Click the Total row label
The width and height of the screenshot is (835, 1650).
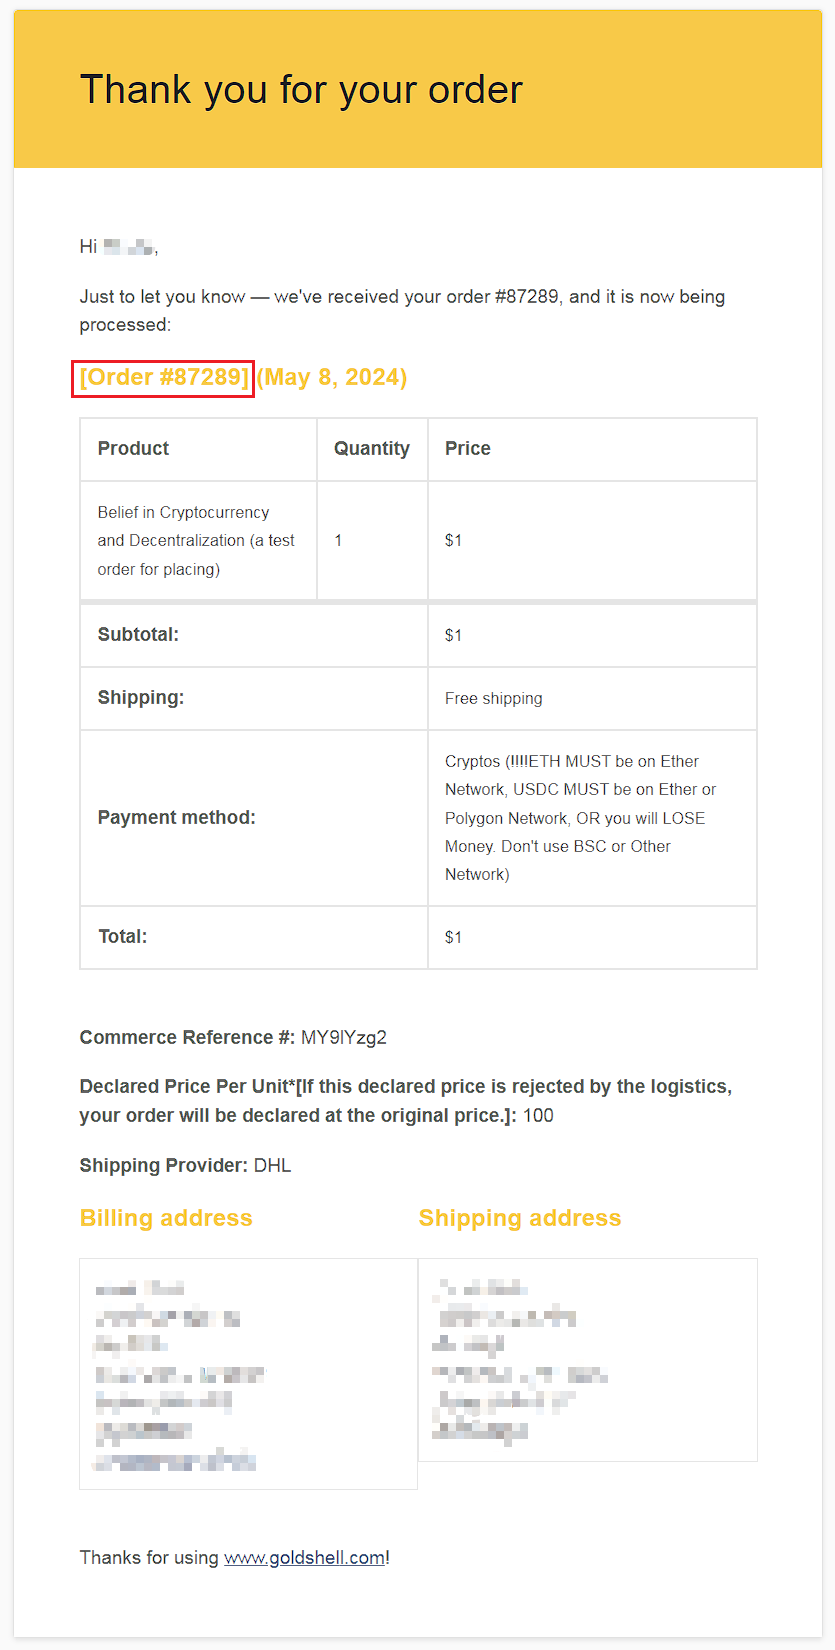point(122,937)
